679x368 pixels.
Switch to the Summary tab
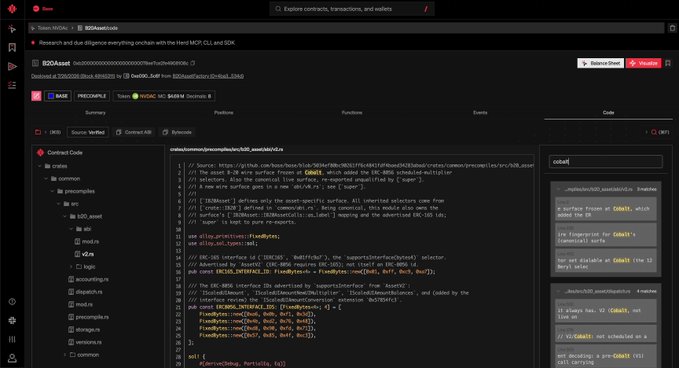point(95,113)
